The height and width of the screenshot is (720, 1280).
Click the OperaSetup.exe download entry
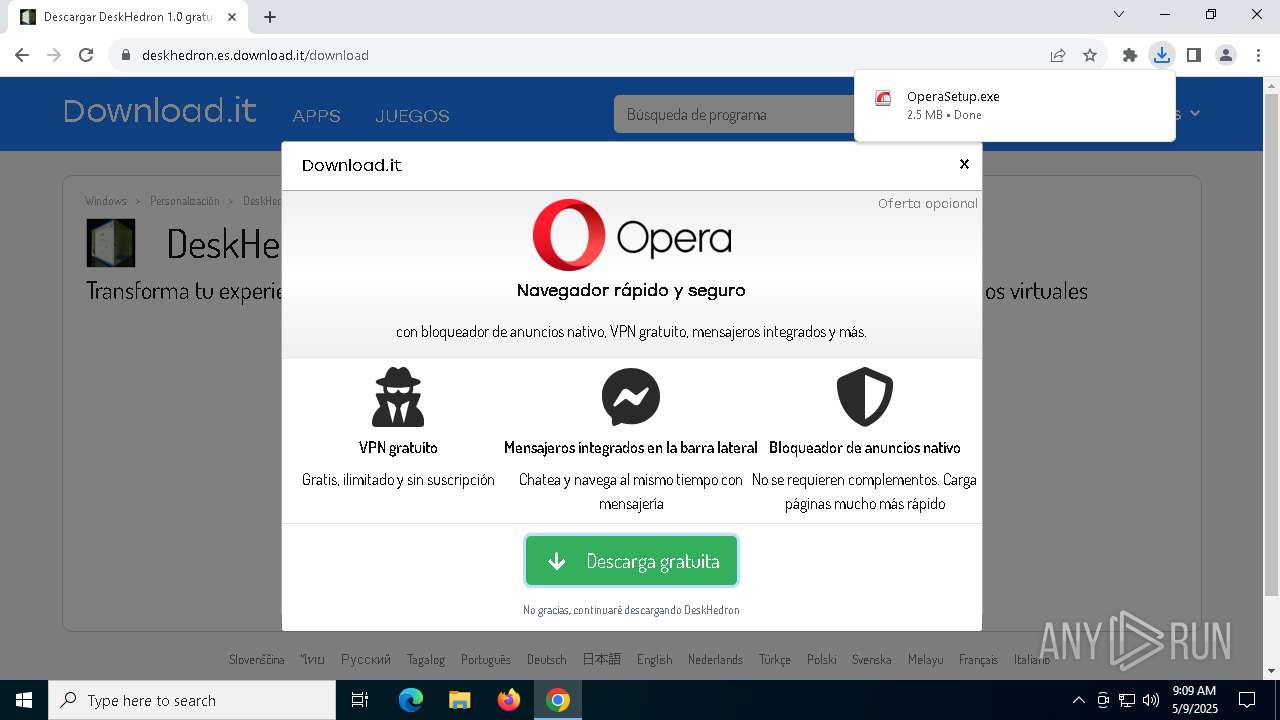pos(1015,105)
